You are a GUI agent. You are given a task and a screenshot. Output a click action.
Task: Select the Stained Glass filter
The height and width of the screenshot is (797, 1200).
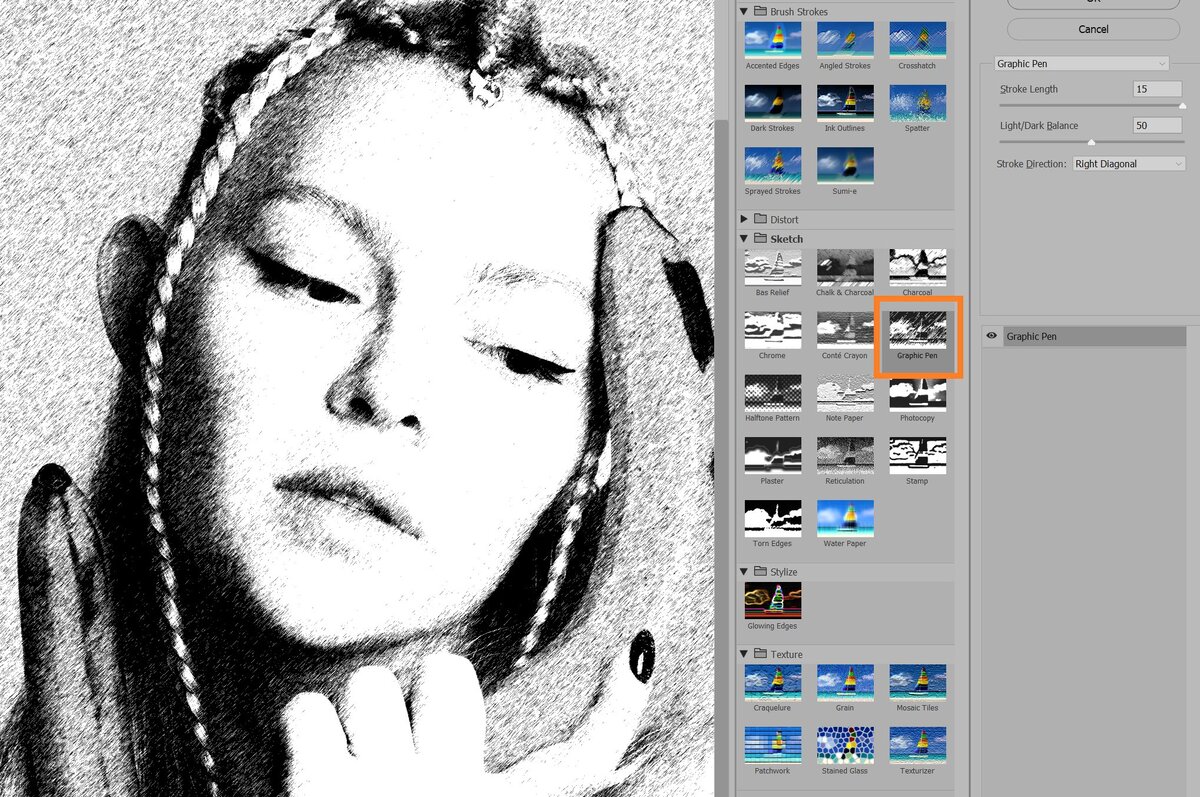point(845,745)
